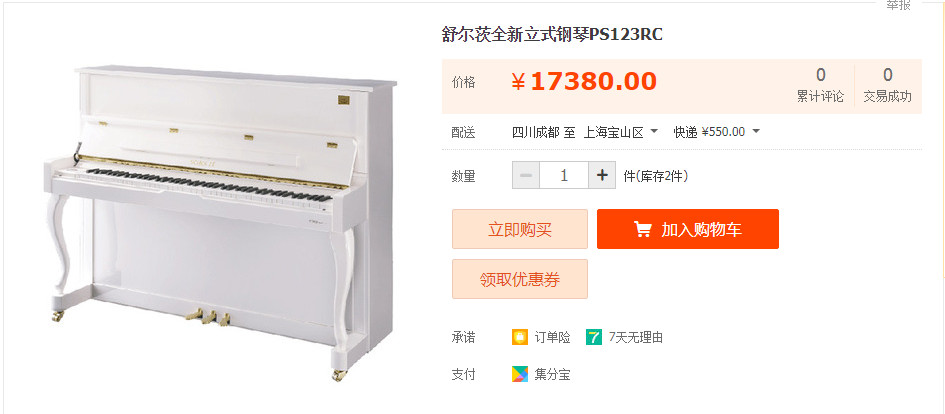The image size is (945, 414).
Task: Open the 快递 ¥550.00 shipping dropdown
Action: (717, 132)
